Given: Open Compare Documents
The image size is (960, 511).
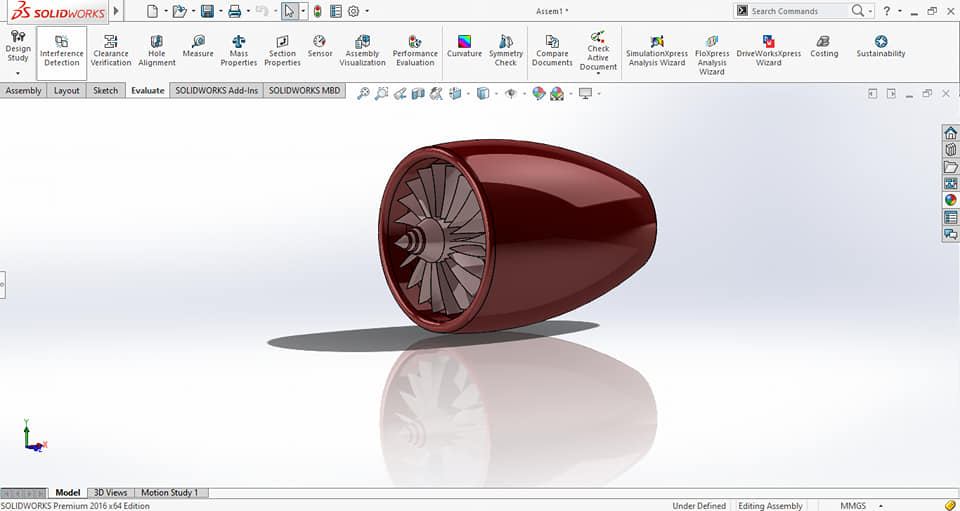Looking at the screenshot, I should [552, 50].
